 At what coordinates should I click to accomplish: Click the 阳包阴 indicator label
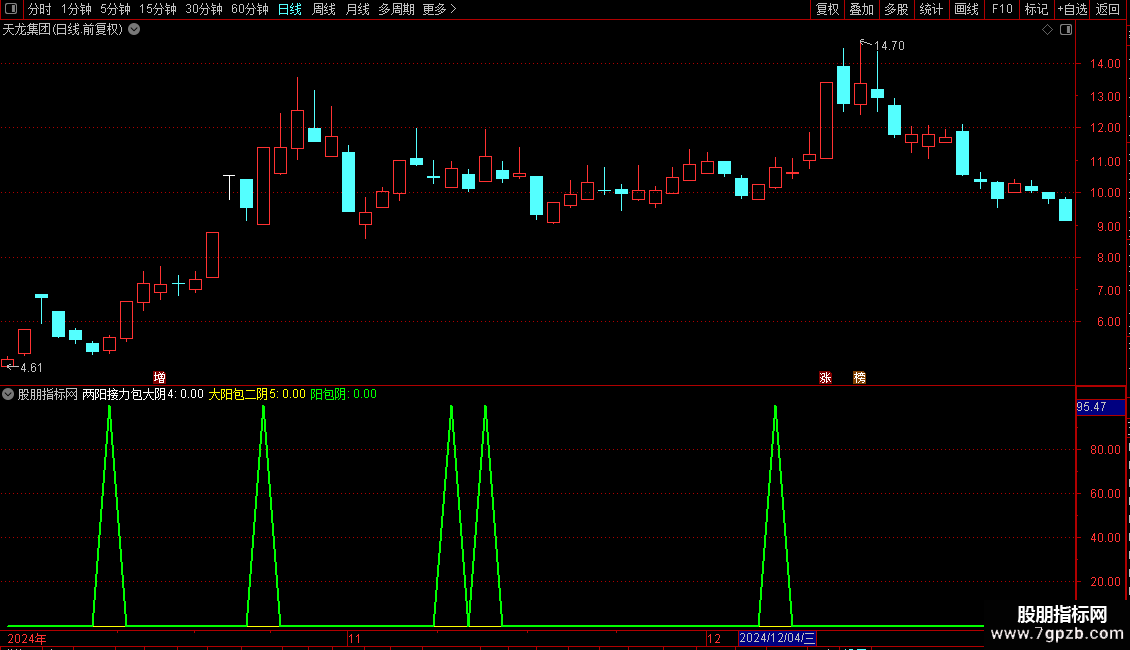coord(343,394)
